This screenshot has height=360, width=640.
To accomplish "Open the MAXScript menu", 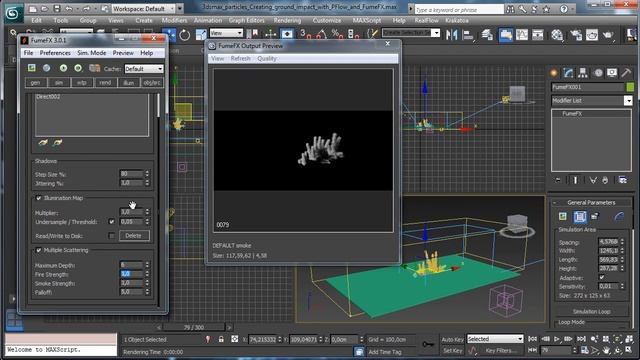I will coord(367,20).
